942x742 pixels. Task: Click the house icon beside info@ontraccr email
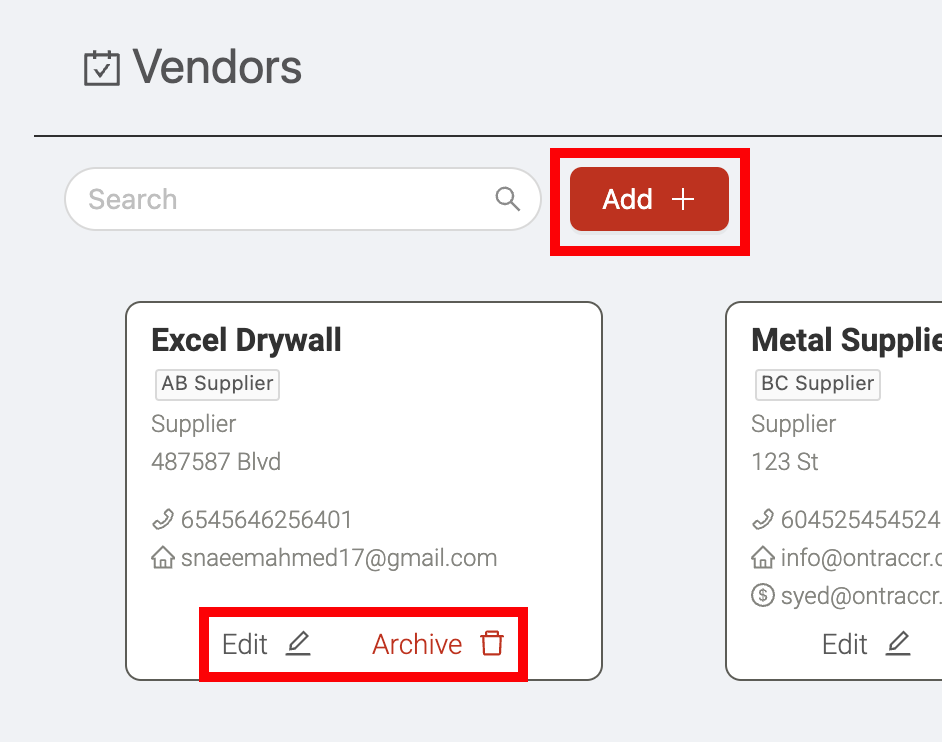[763, 558]
